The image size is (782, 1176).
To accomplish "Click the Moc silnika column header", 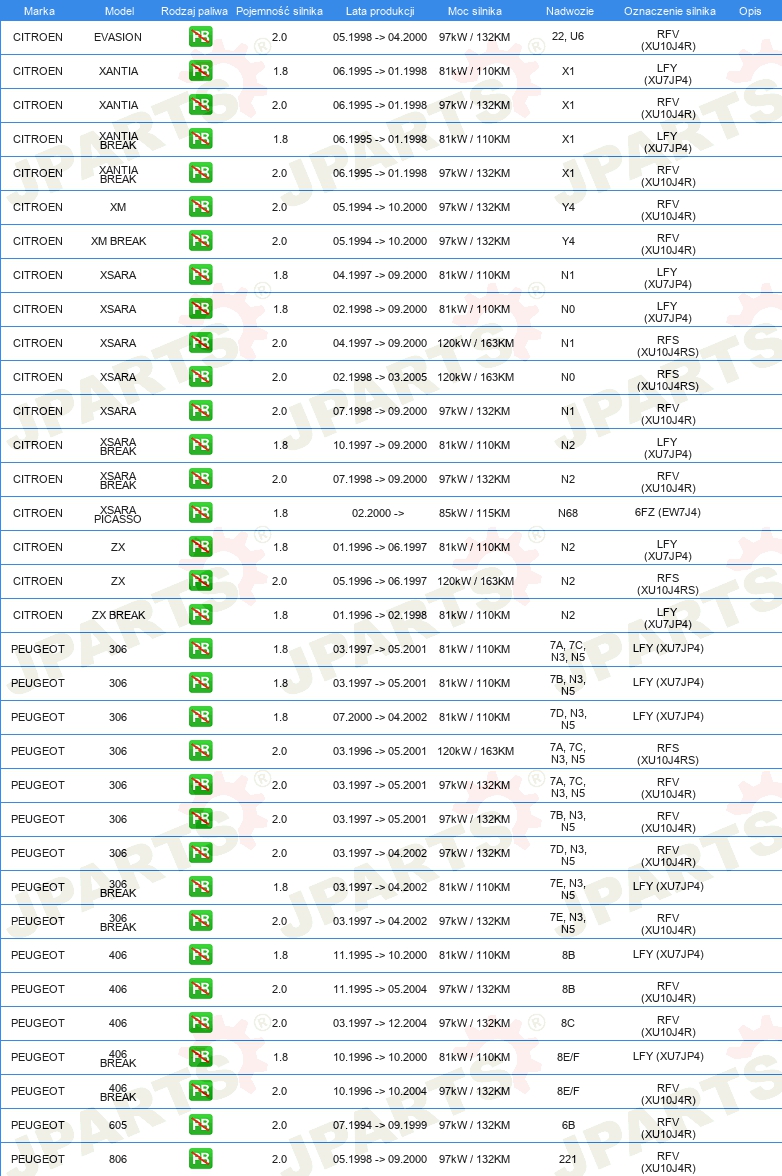I will 475,11.
